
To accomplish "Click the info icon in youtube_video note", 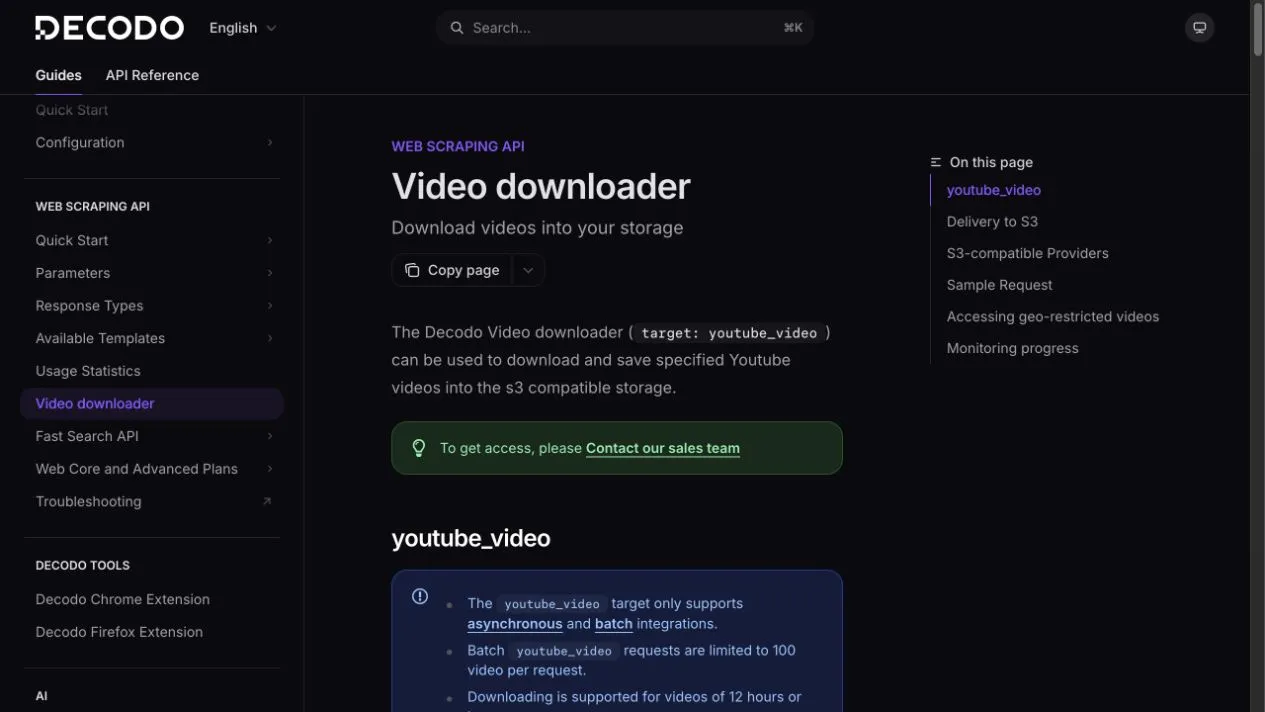I will coord(420,596).
